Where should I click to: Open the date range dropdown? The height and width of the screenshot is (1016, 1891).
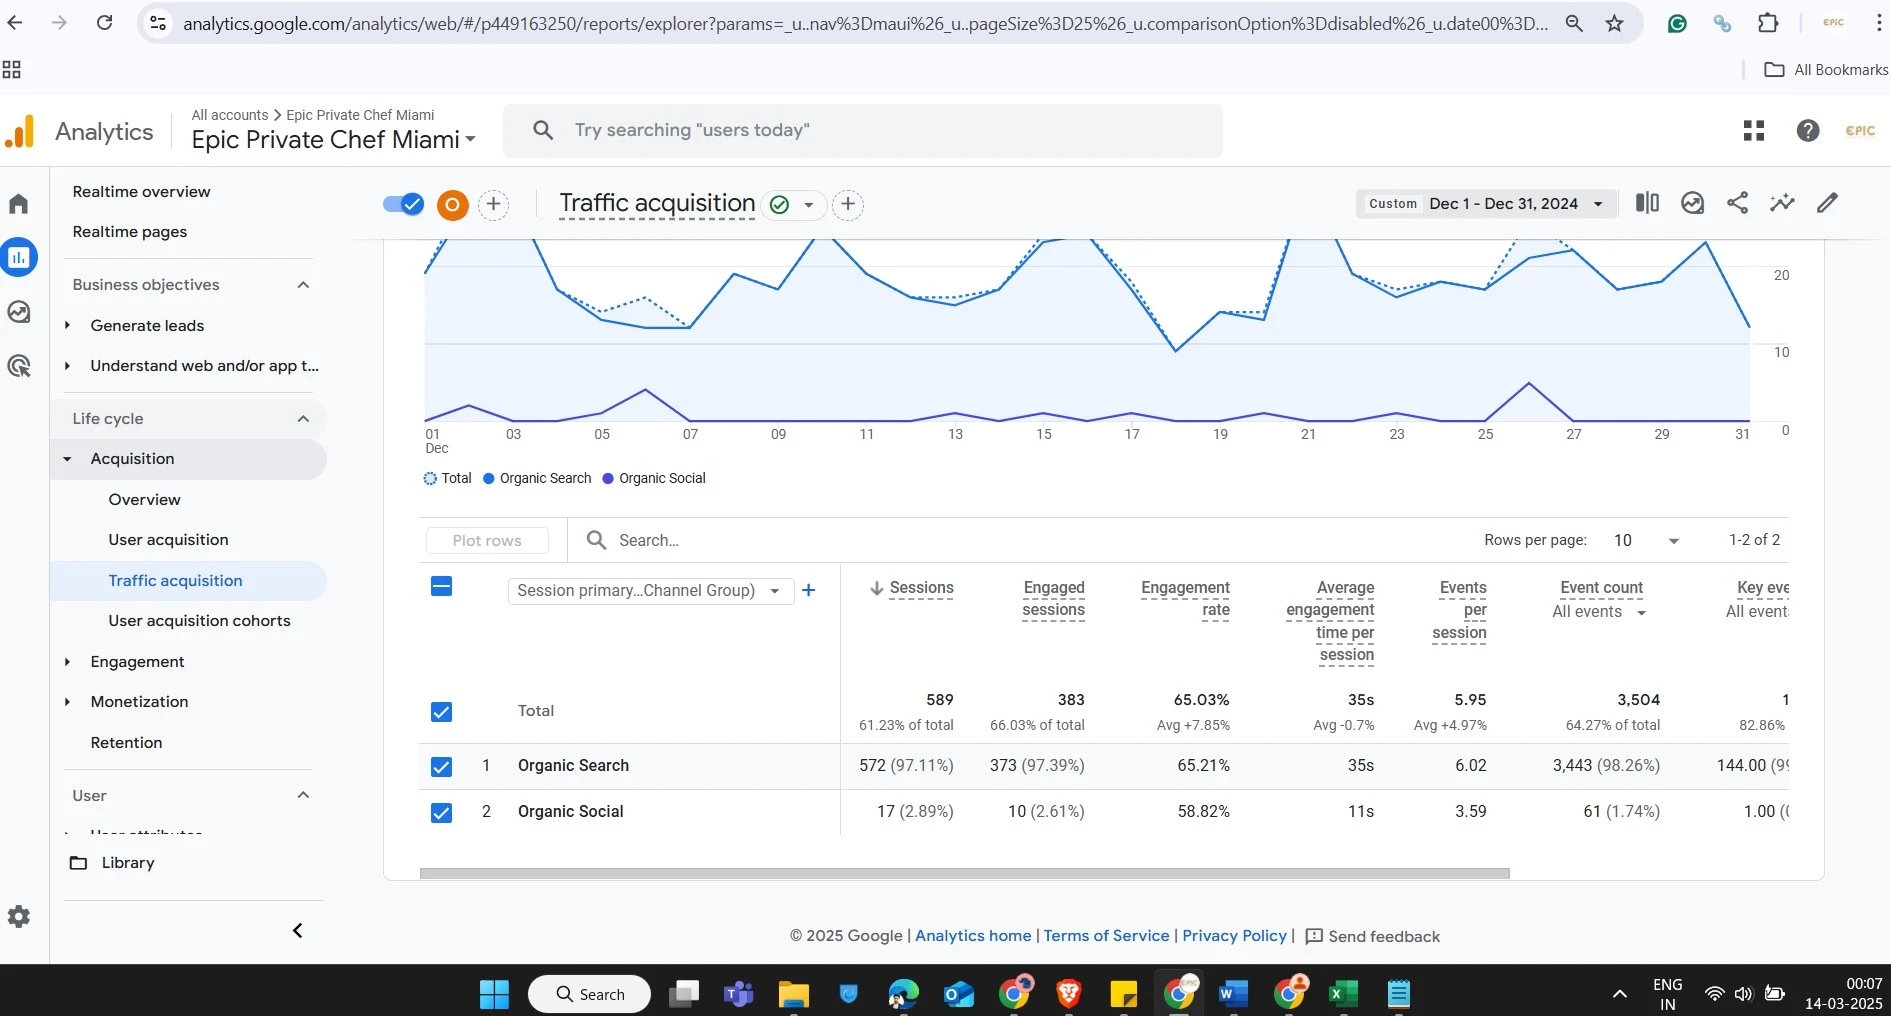[1486, 204]
